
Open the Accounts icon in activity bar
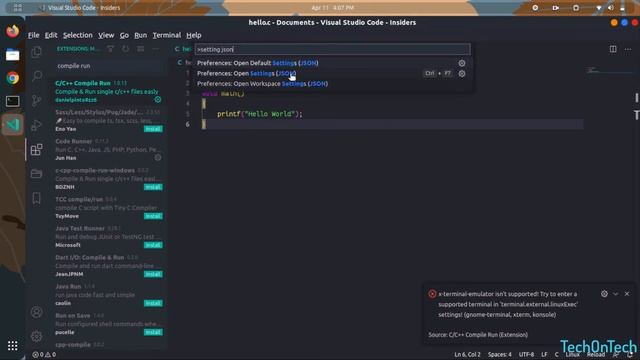point(36,312)
